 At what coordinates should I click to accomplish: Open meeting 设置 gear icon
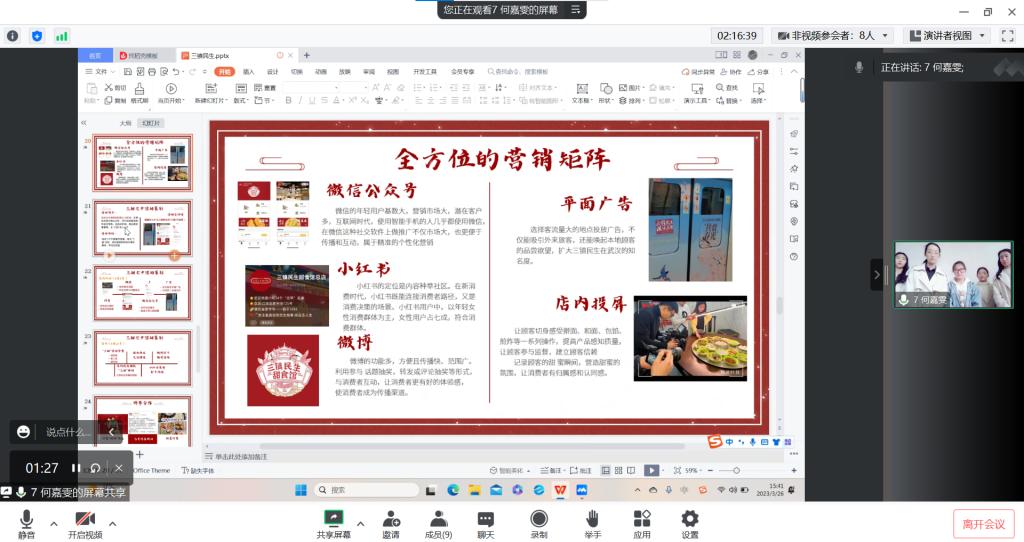(690, 519)
